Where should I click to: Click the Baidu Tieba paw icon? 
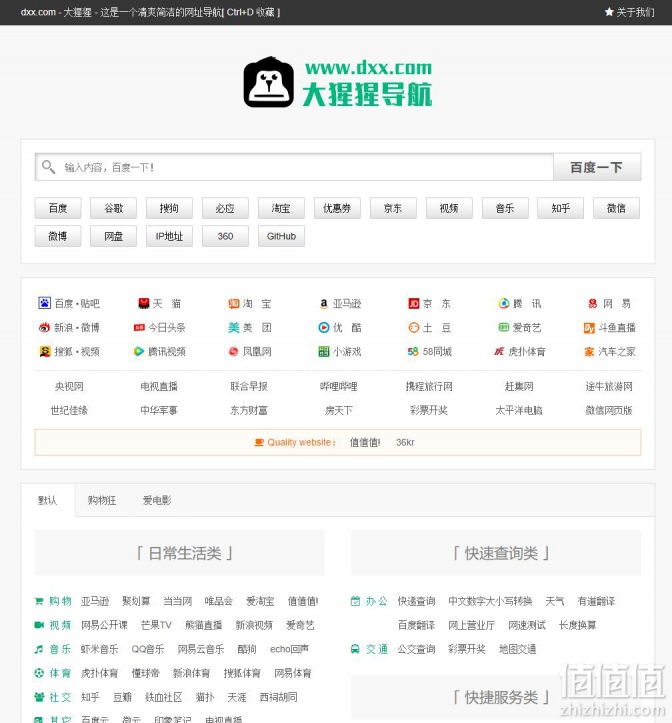(x=44, y=303)
